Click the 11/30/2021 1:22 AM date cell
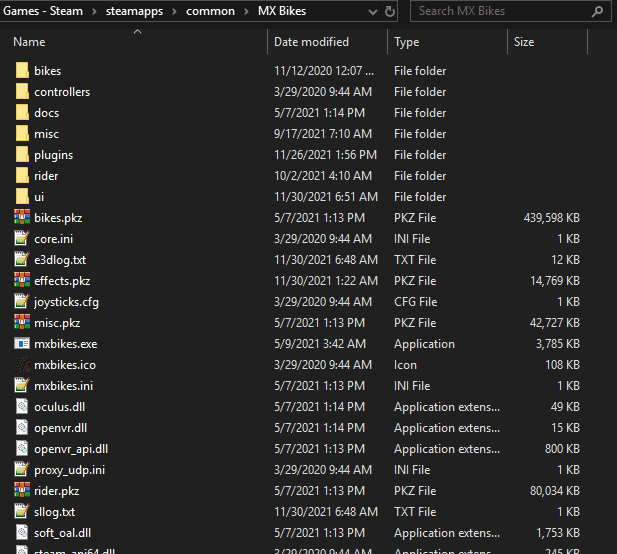617x554 pixels. point(326,281)
